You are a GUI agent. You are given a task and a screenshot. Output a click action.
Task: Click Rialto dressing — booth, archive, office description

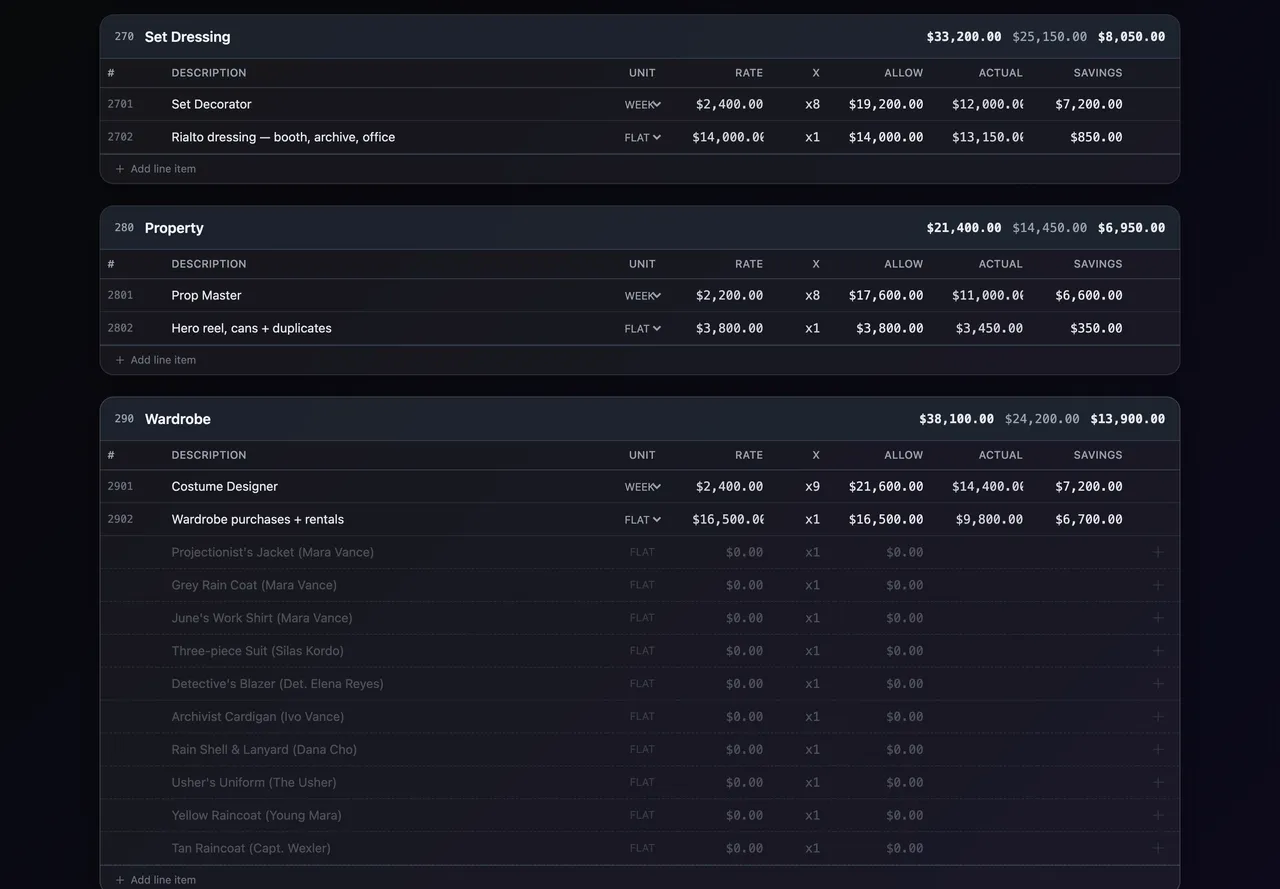283,137
